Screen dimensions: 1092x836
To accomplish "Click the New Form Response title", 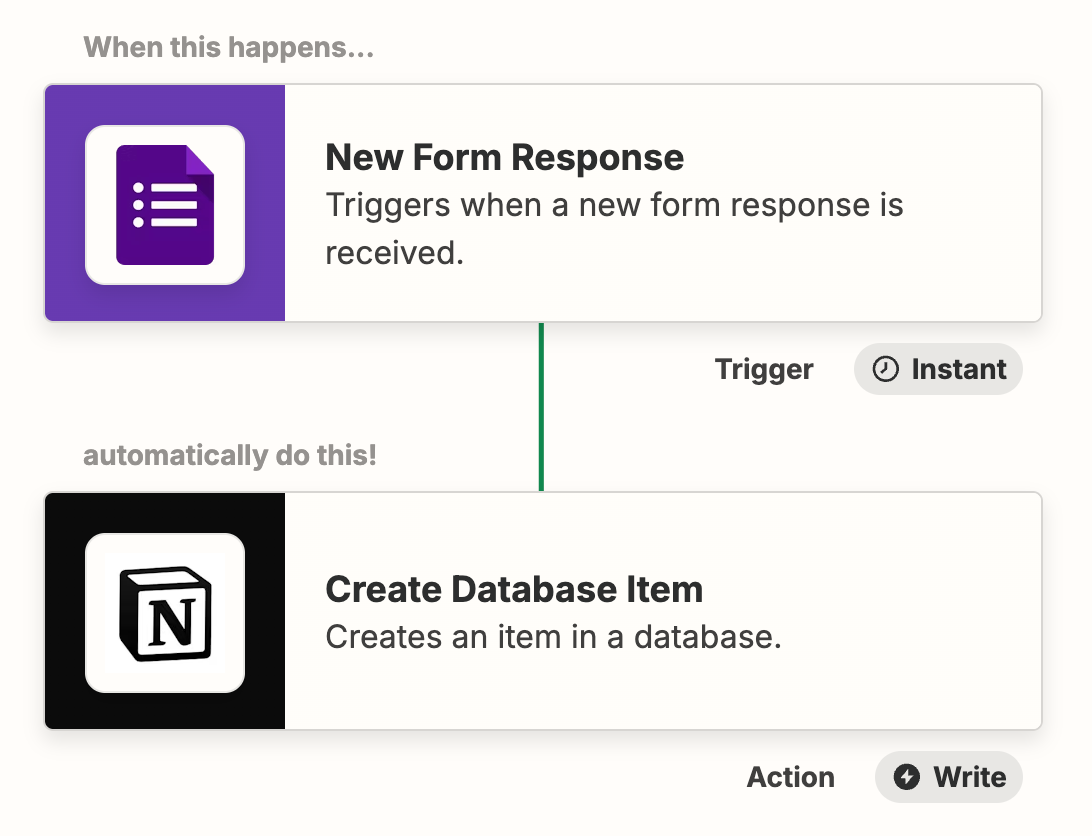I will 504,157.
